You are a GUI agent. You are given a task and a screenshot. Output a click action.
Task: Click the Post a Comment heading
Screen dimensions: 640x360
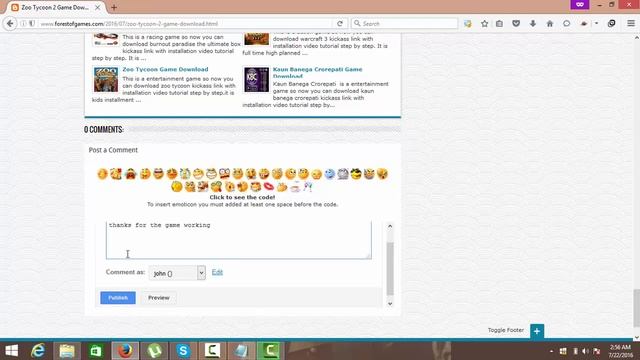point(113,150)
